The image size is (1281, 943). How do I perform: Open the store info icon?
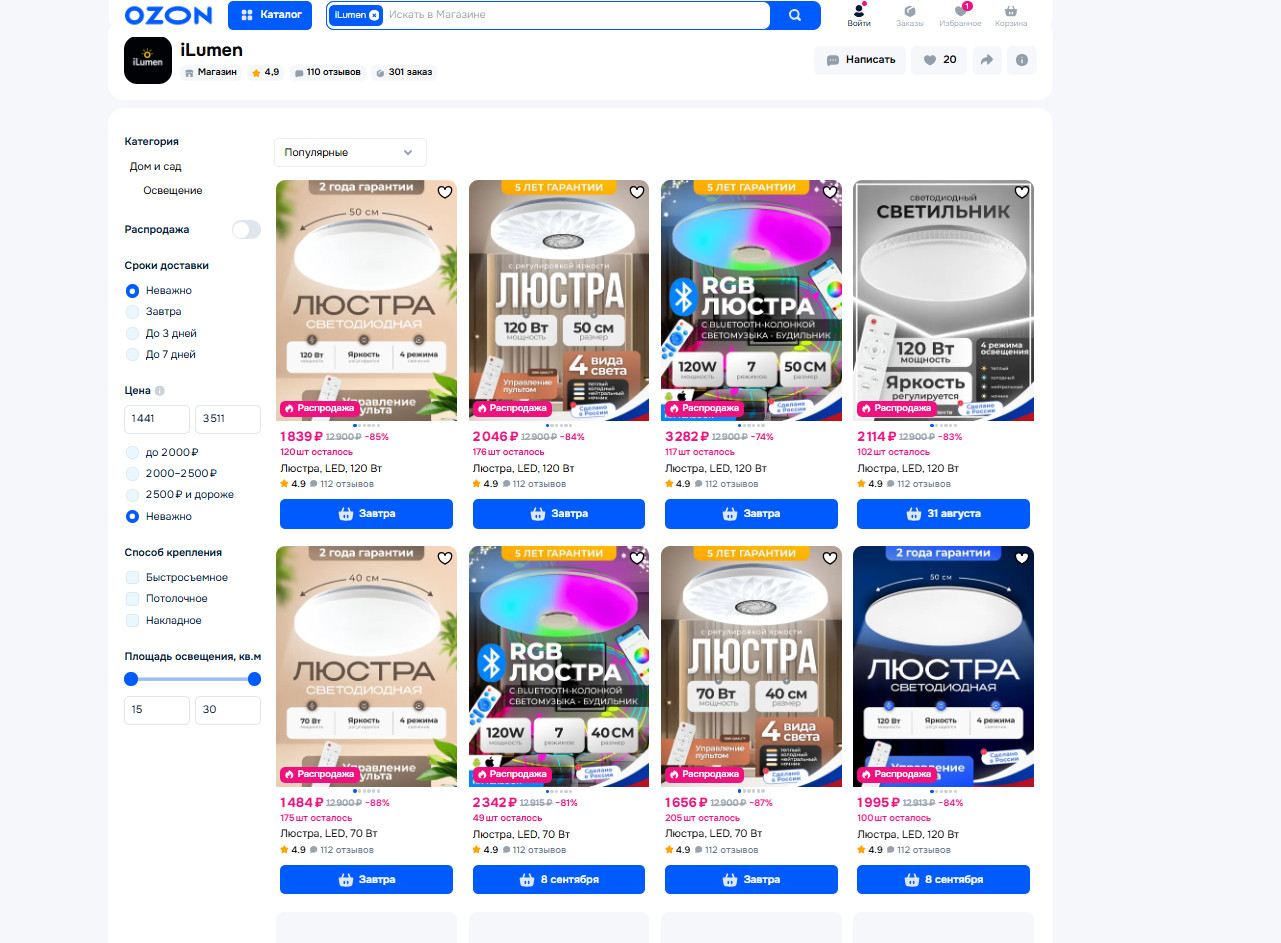point(1022,60)
